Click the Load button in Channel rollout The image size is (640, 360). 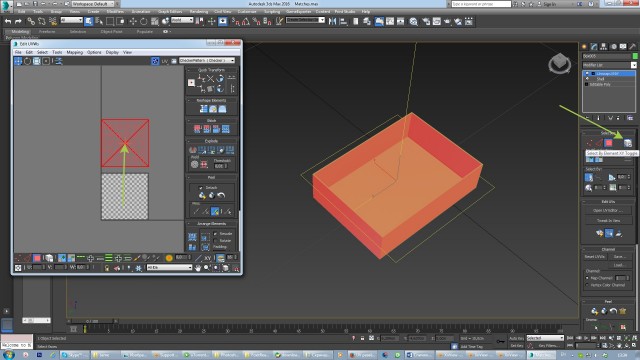click(x=620, y=265)
